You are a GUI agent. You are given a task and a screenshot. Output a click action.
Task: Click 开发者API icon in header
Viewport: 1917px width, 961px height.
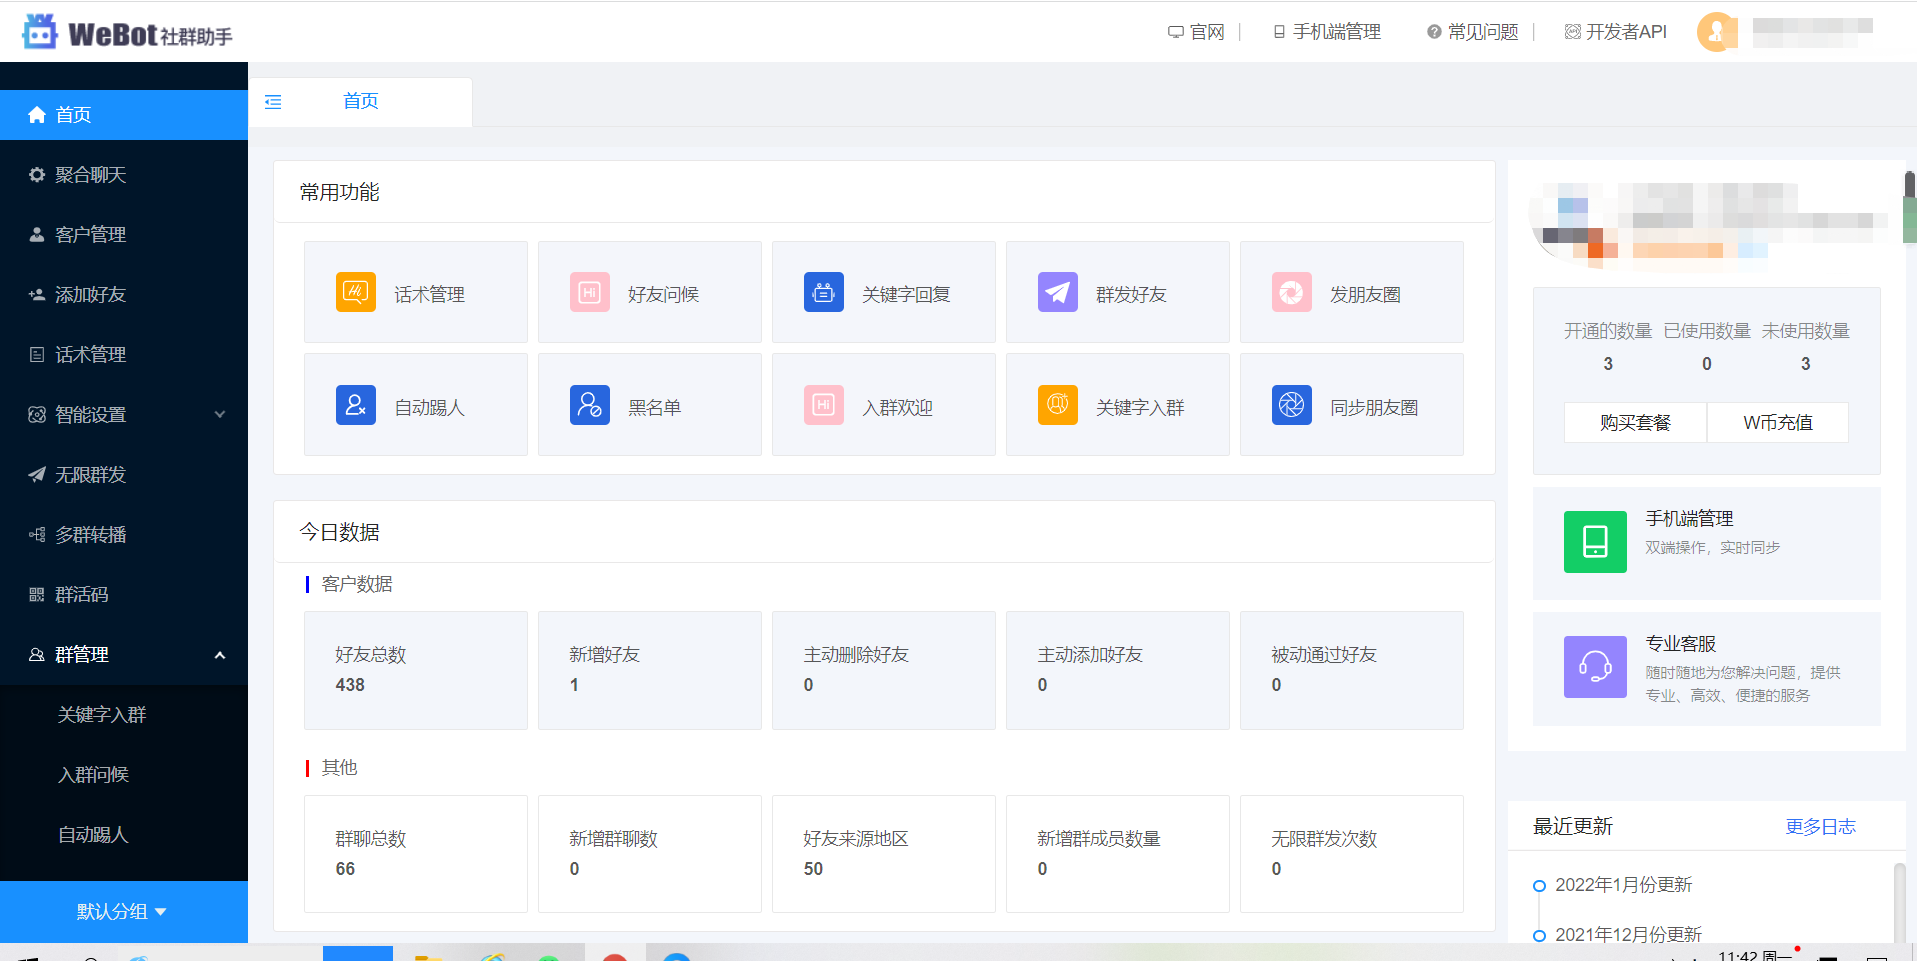coord(1573,32)
